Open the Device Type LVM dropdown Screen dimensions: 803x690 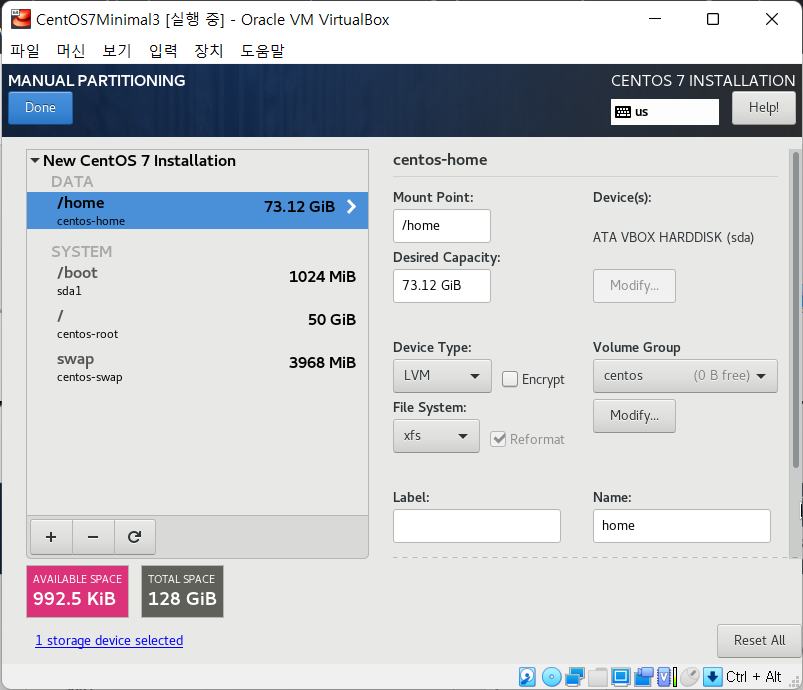pos(442,375)
